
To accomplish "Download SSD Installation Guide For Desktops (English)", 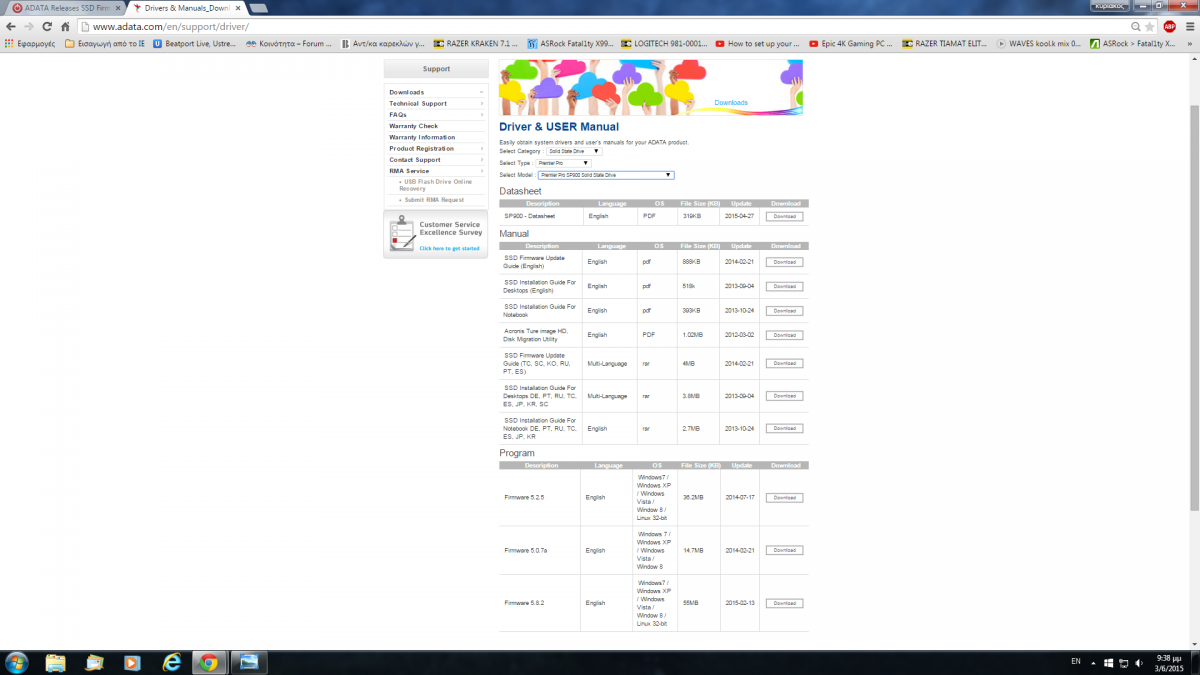I will [784, 286].
